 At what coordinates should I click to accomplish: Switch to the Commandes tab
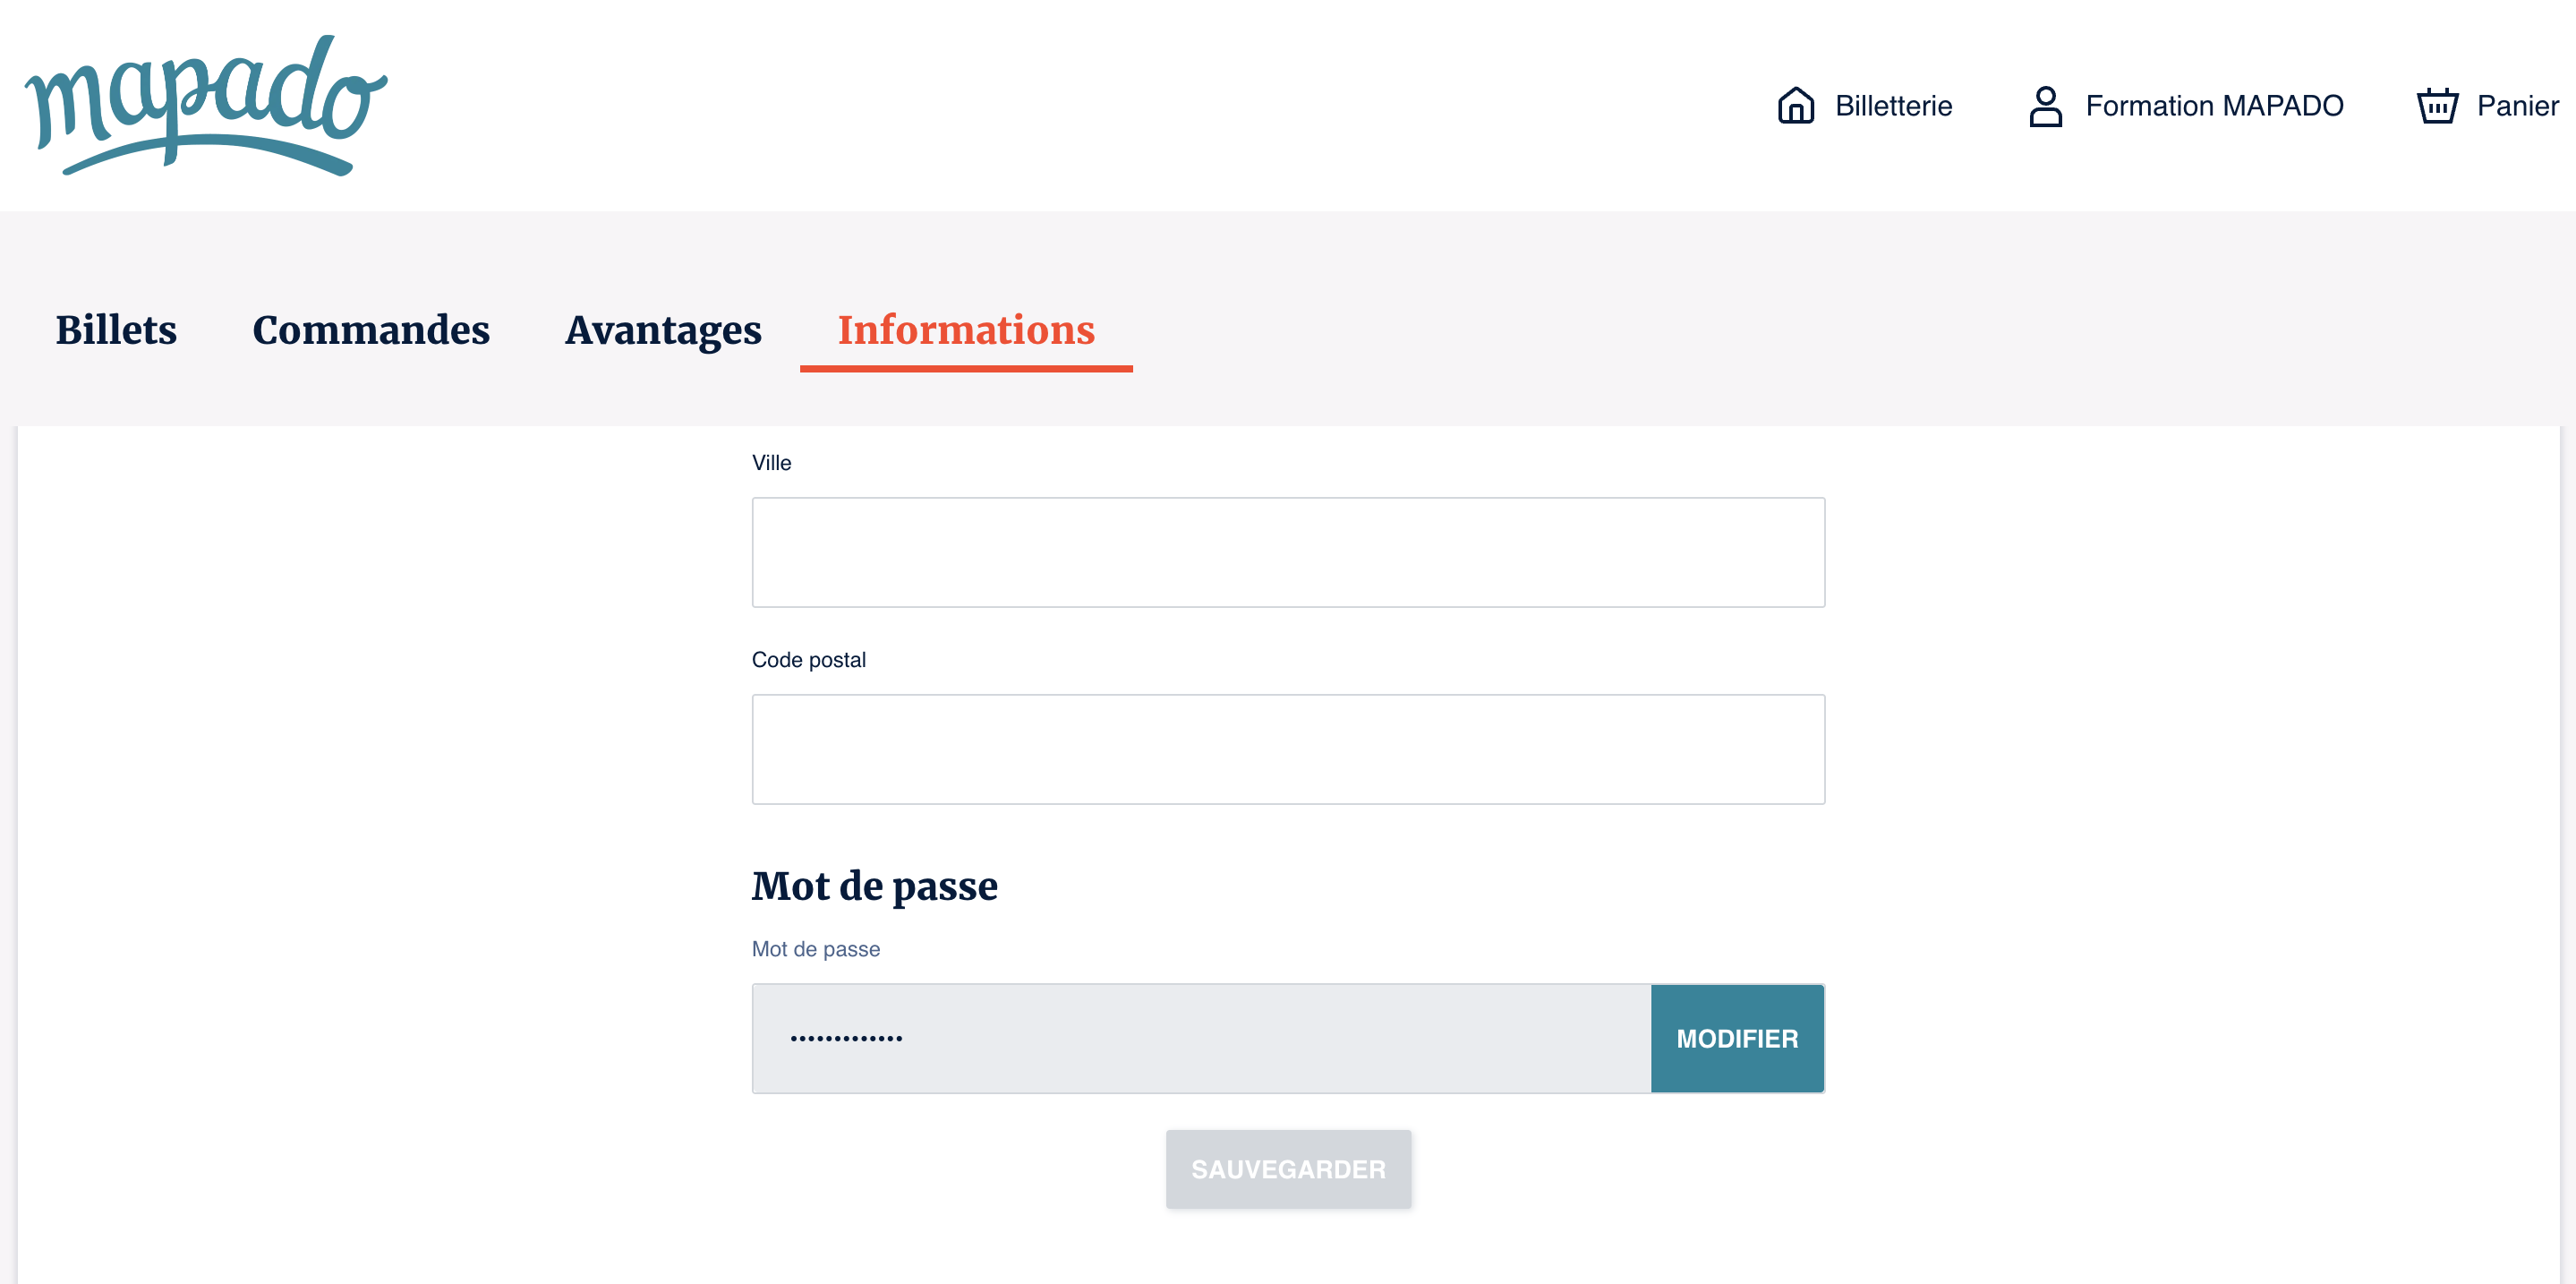(x=371, y=330)
